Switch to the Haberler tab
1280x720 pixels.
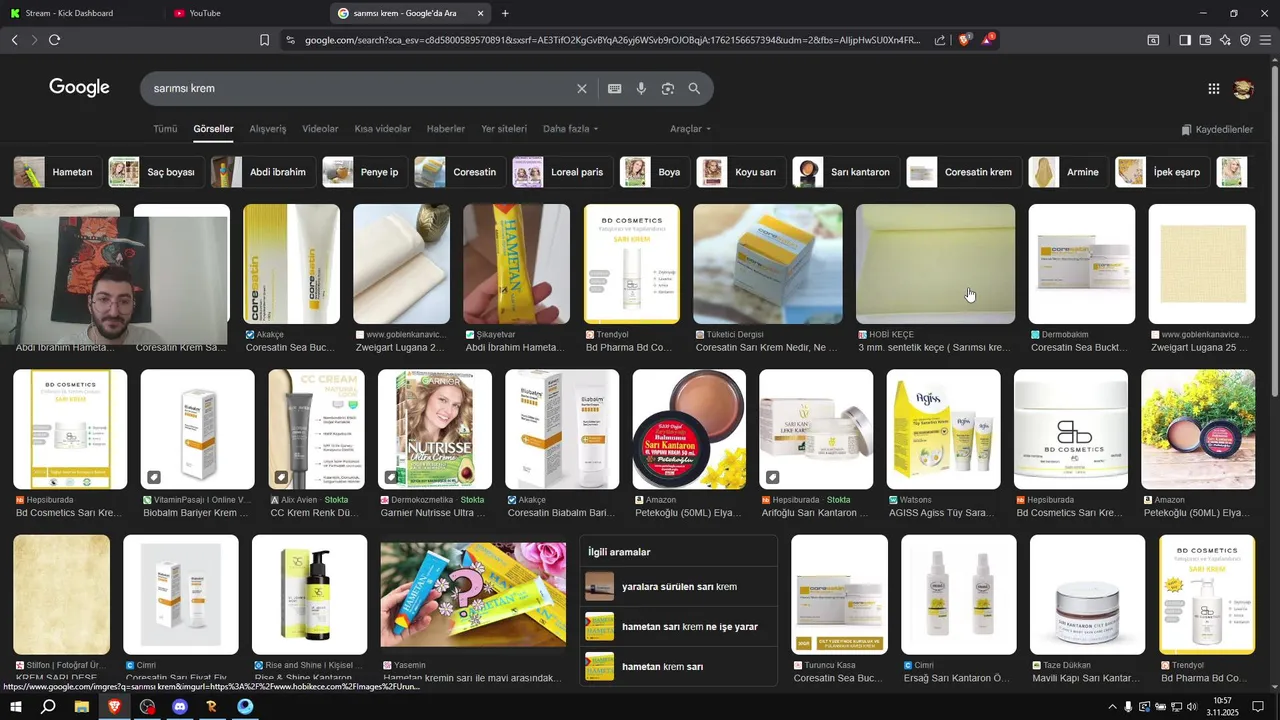[446, 129]
